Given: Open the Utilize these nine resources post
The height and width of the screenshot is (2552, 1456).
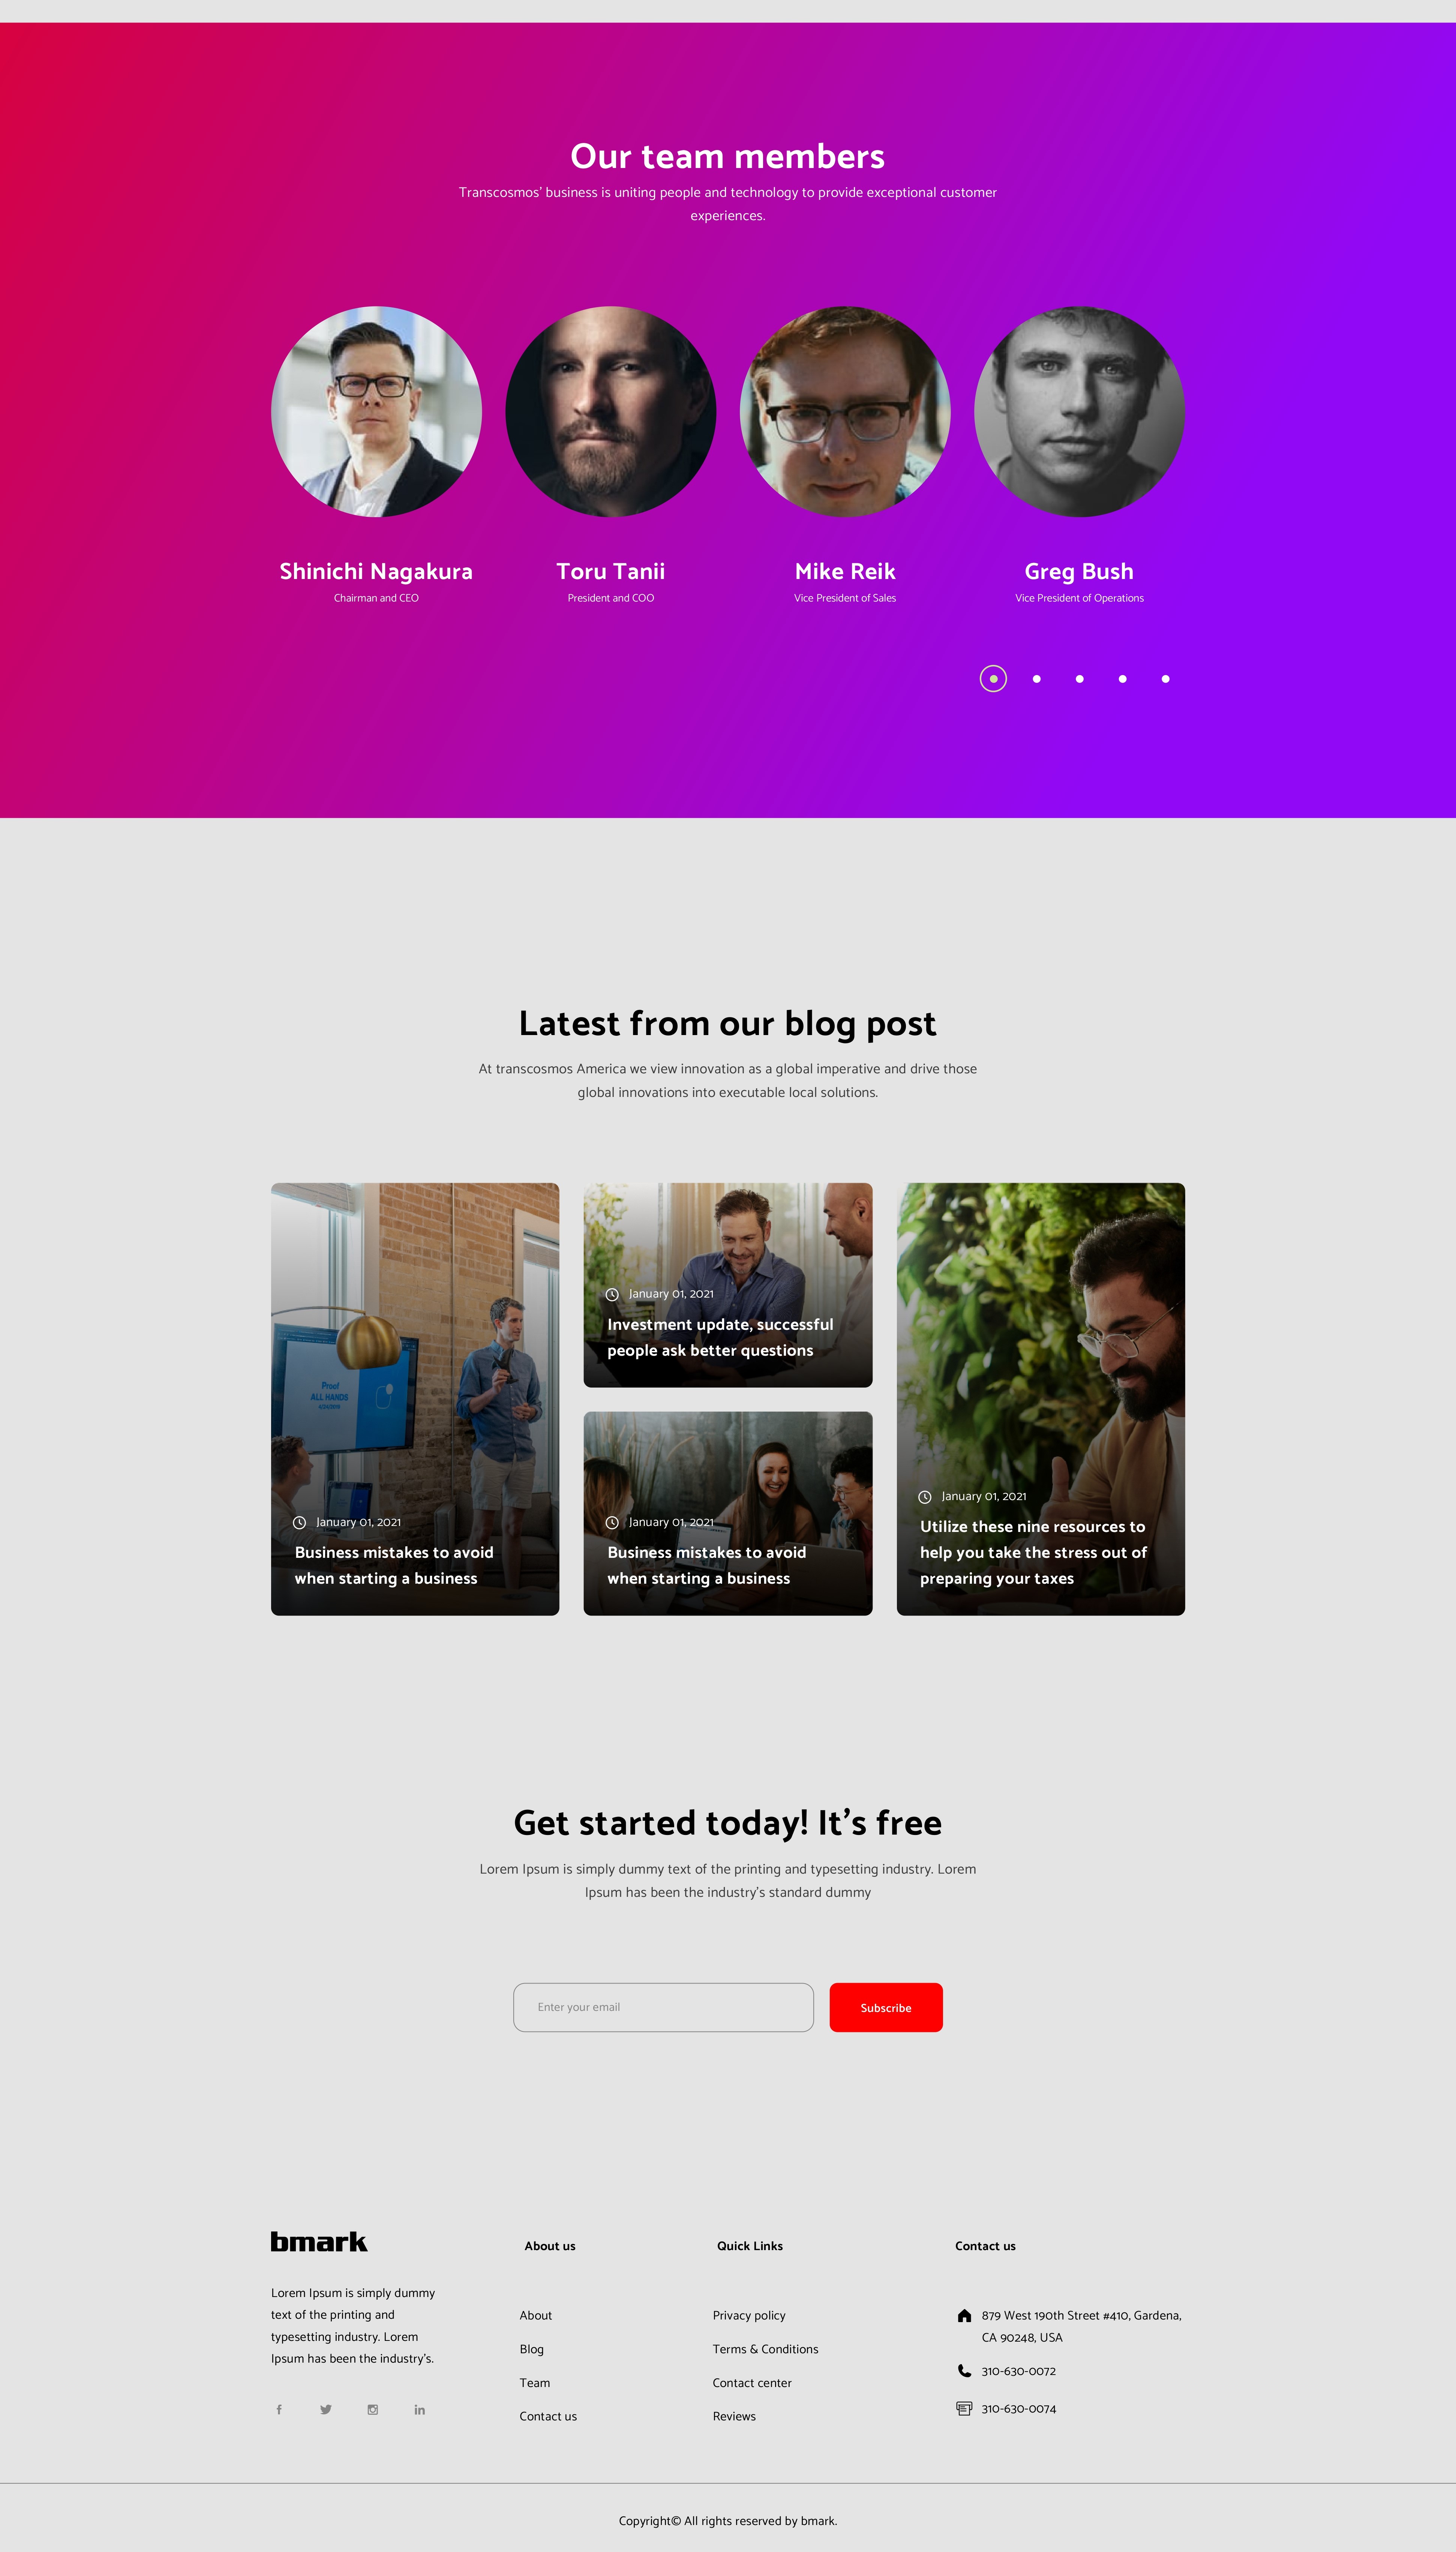Looking at the screenshot, I should (1041, 1399).
